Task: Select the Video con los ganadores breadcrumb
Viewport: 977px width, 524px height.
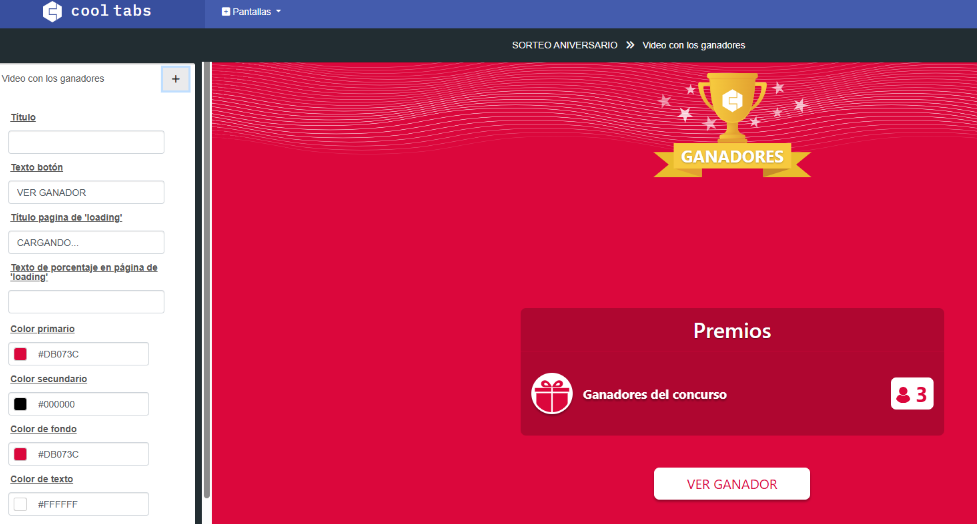Action: [693, 45]
